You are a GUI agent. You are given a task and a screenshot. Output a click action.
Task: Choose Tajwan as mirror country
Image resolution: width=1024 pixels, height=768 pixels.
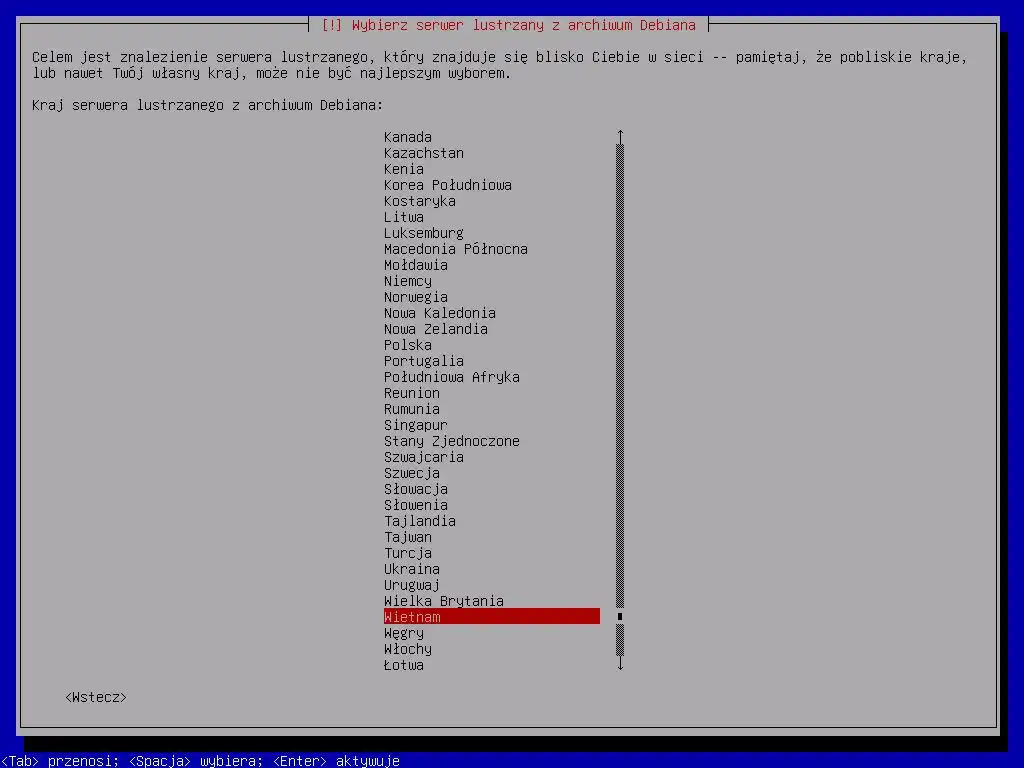(492, 537)
